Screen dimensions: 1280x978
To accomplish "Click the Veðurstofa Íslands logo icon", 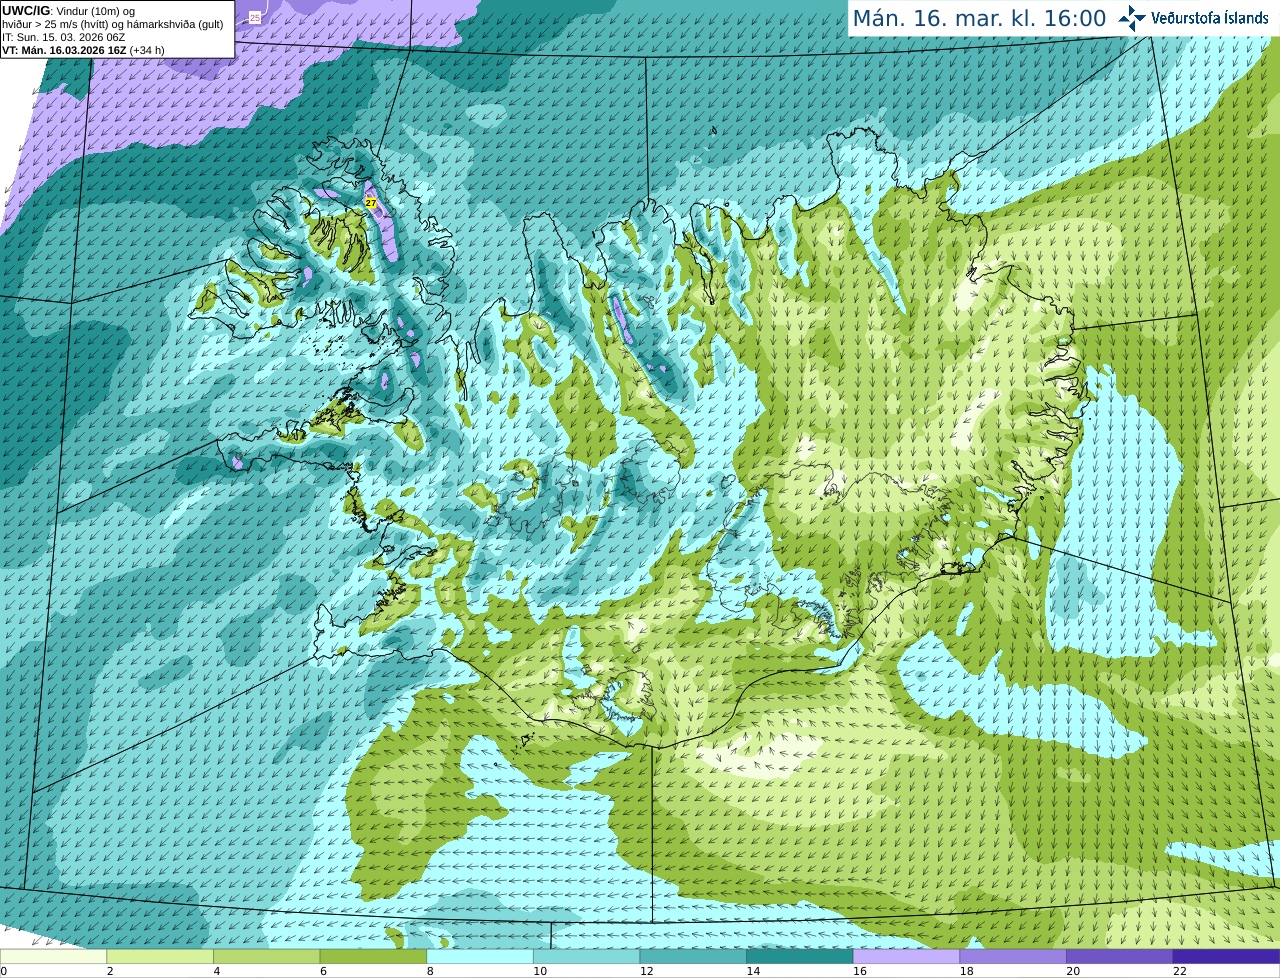I will [x=1132, y=18].
